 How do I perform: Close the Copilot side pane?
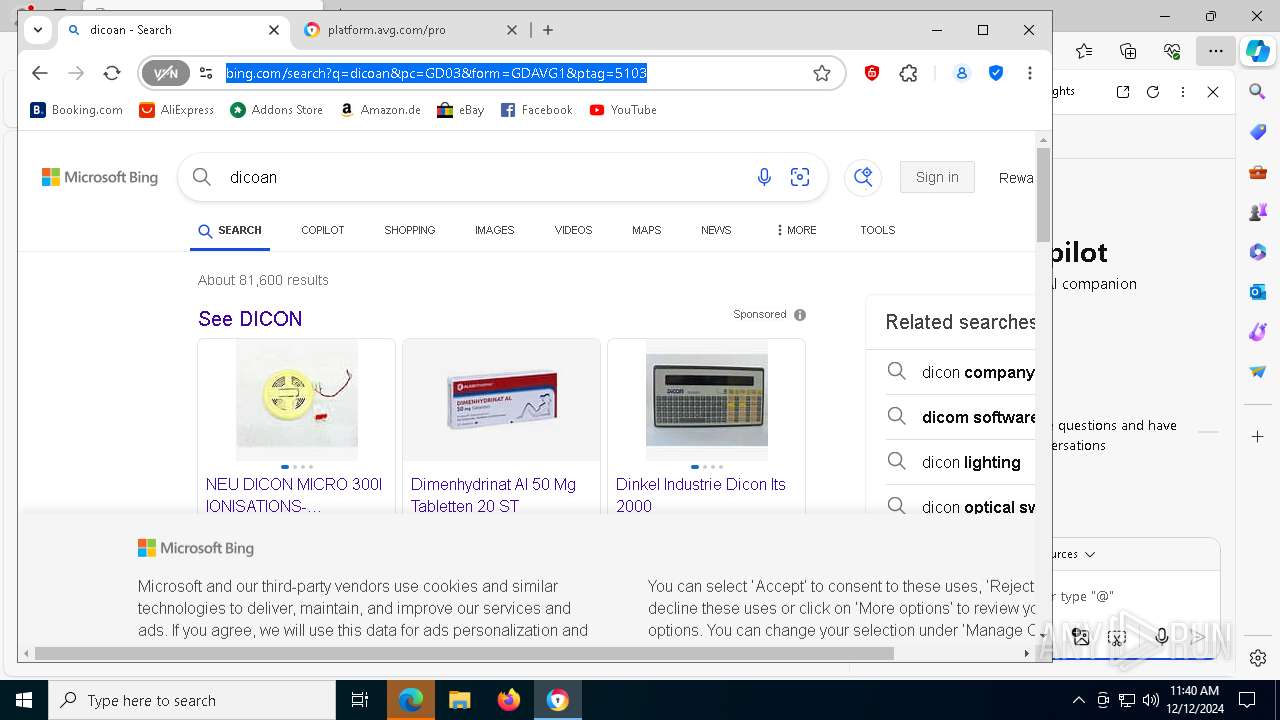point(1213,92)
